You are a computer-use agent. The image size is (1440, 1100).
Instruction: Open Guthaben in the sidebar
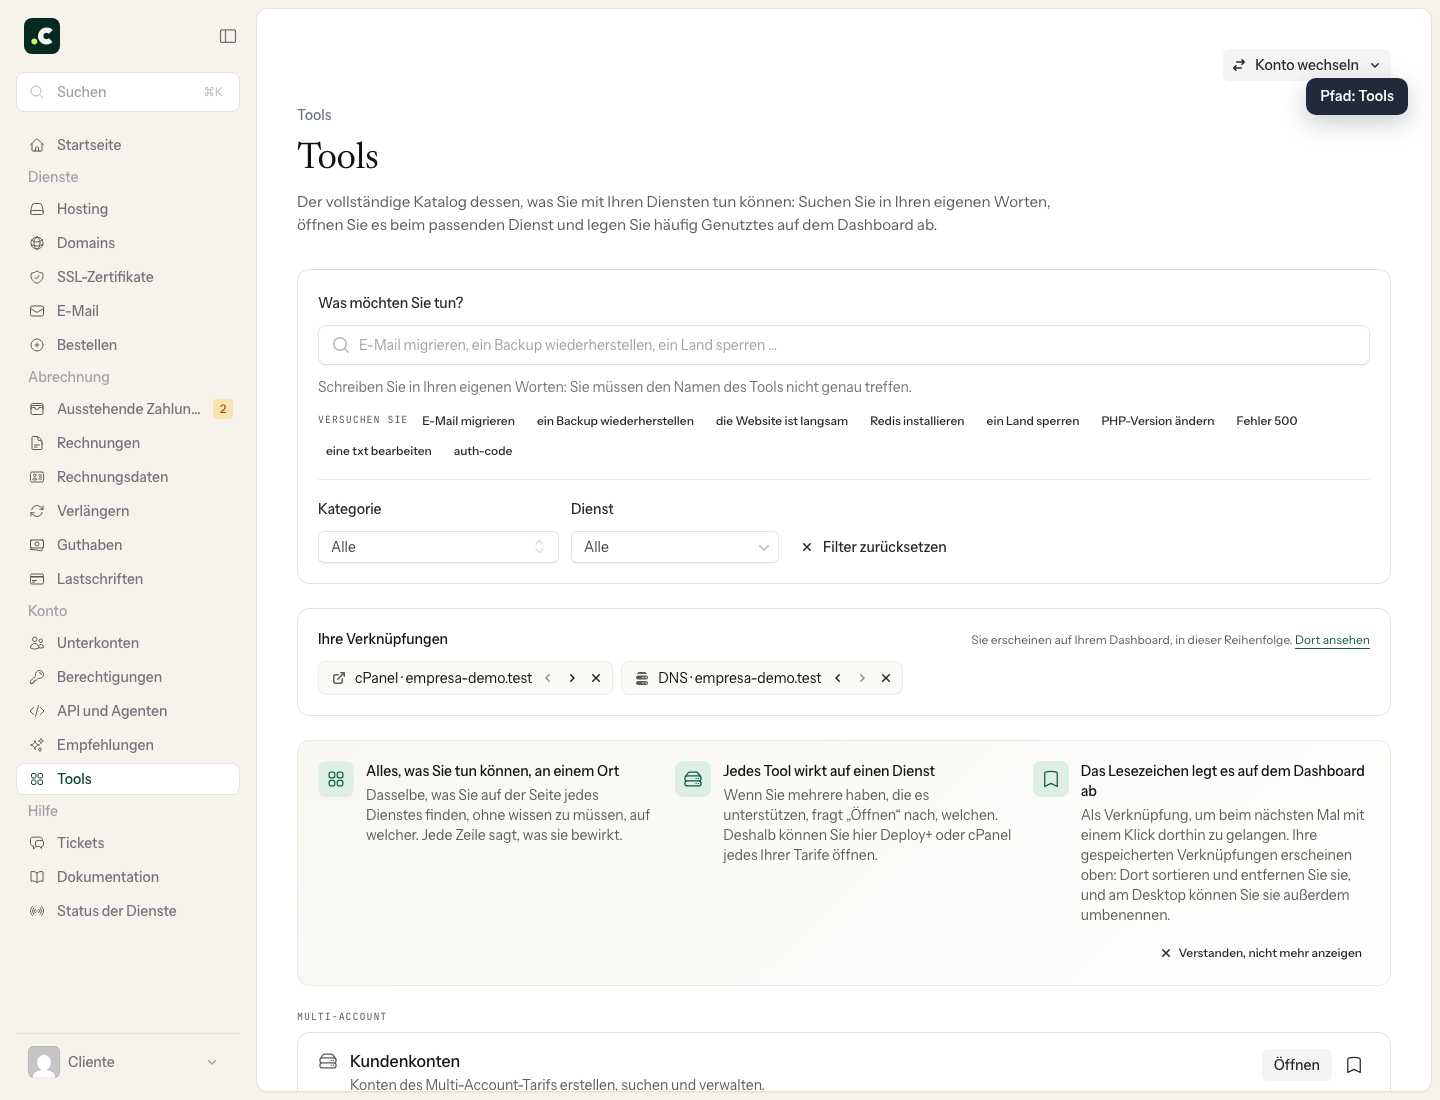tap(128, 545)
